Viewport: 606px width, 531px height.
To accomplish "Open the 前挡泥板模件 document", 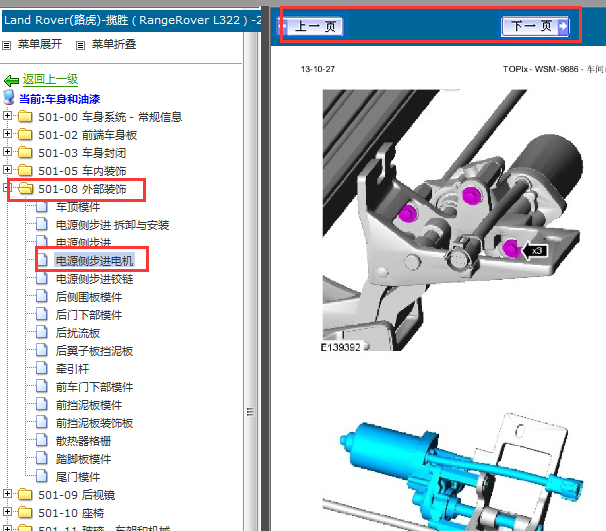I will (x=89, y=405).
